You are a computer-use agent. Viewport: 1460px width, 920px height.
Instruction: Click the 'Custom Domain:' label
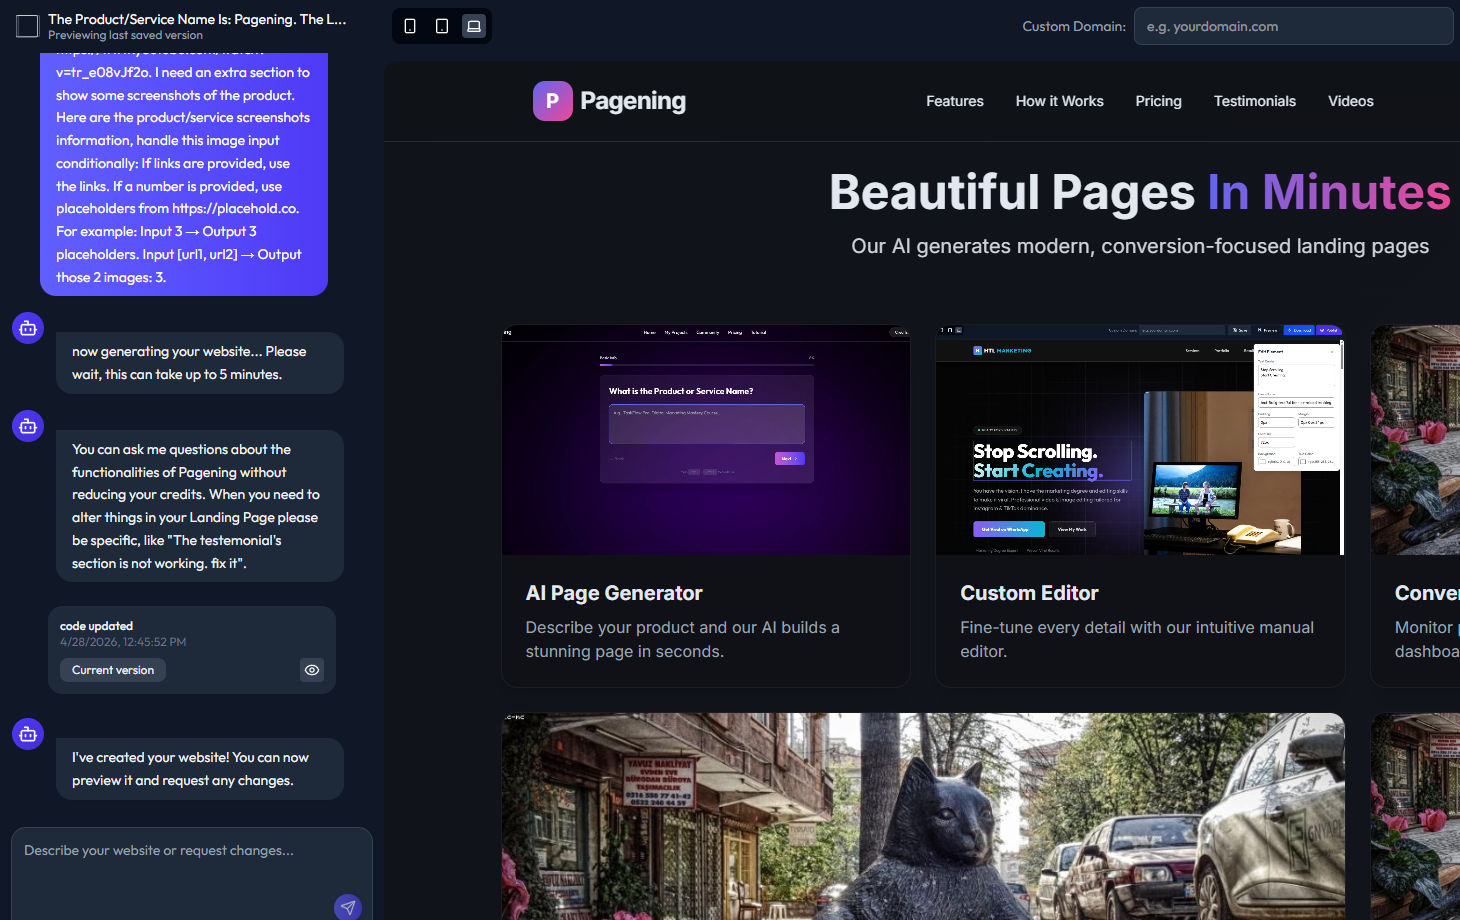point(1074,26)
